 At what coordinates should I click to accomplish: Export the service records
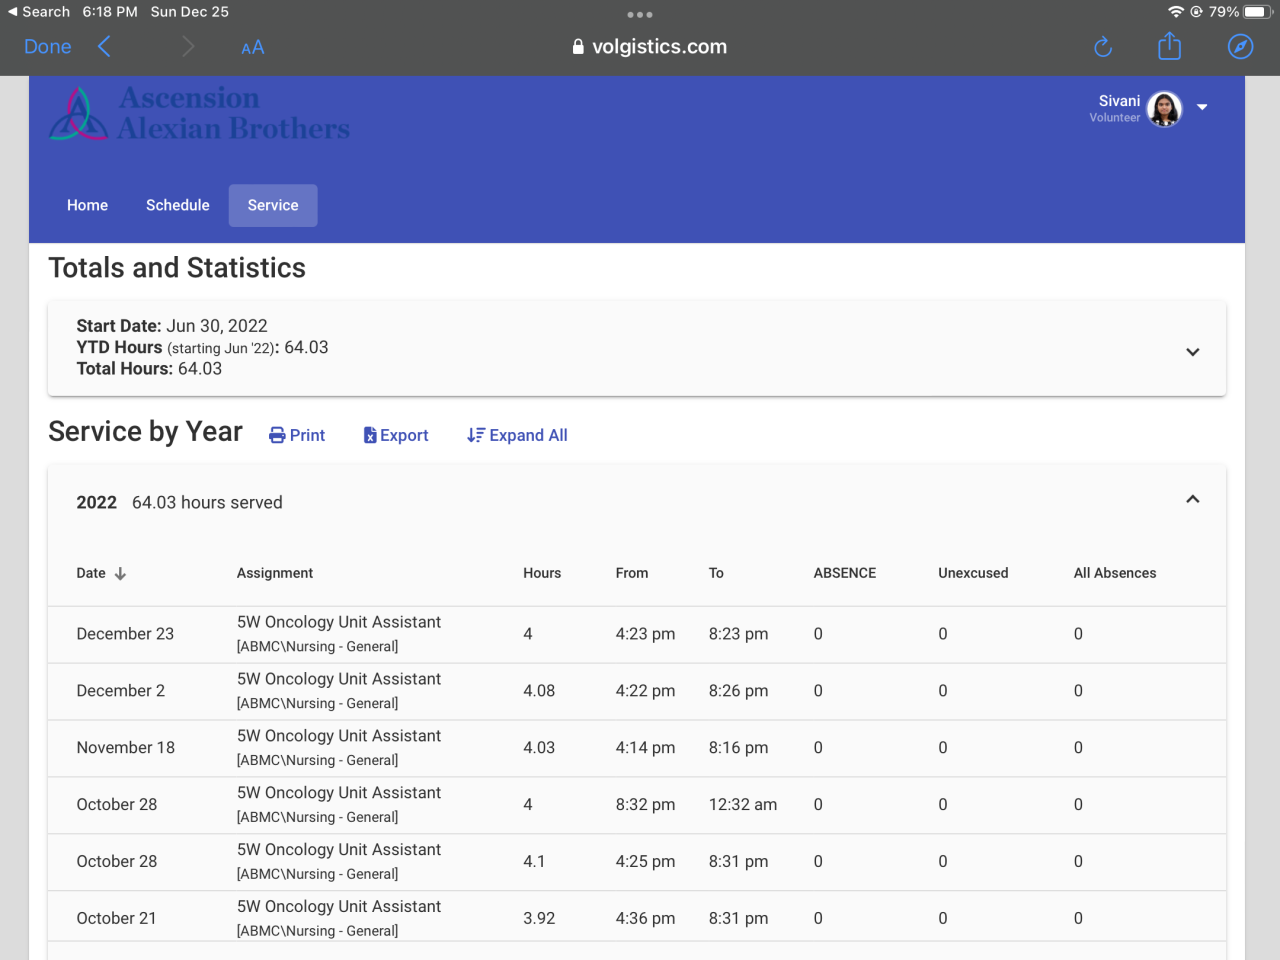pos(396,435)
